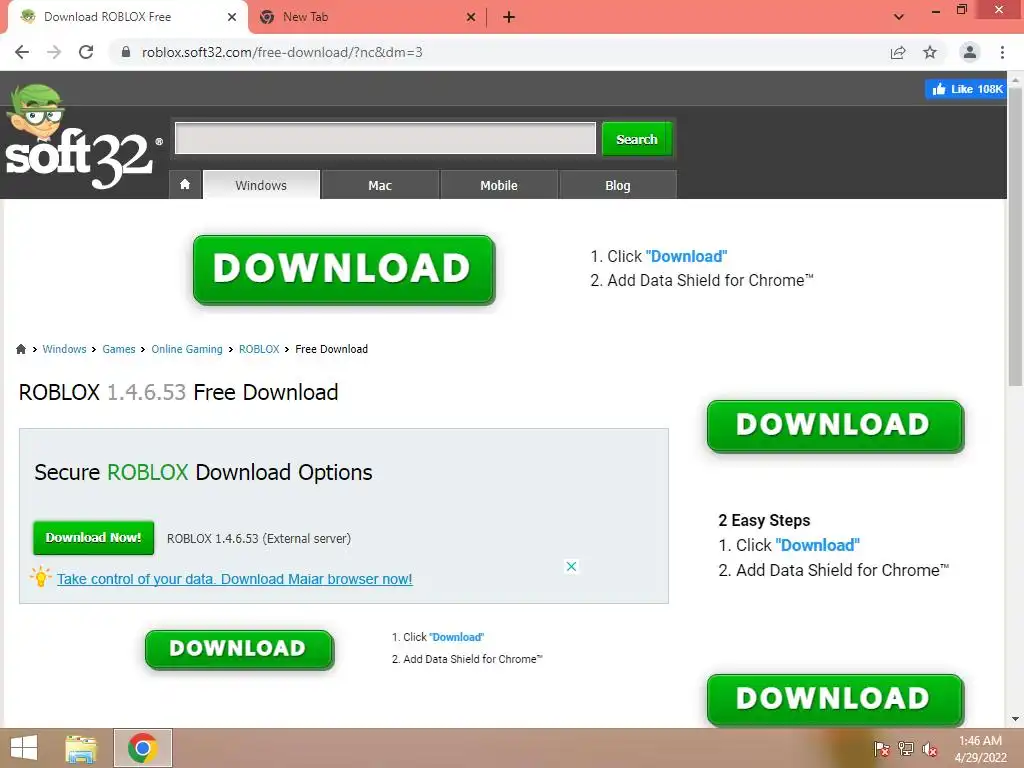The width and height of the screenshot is (1024, 768).
Task: Click muted volume tray icon
Action: point(929,749)
